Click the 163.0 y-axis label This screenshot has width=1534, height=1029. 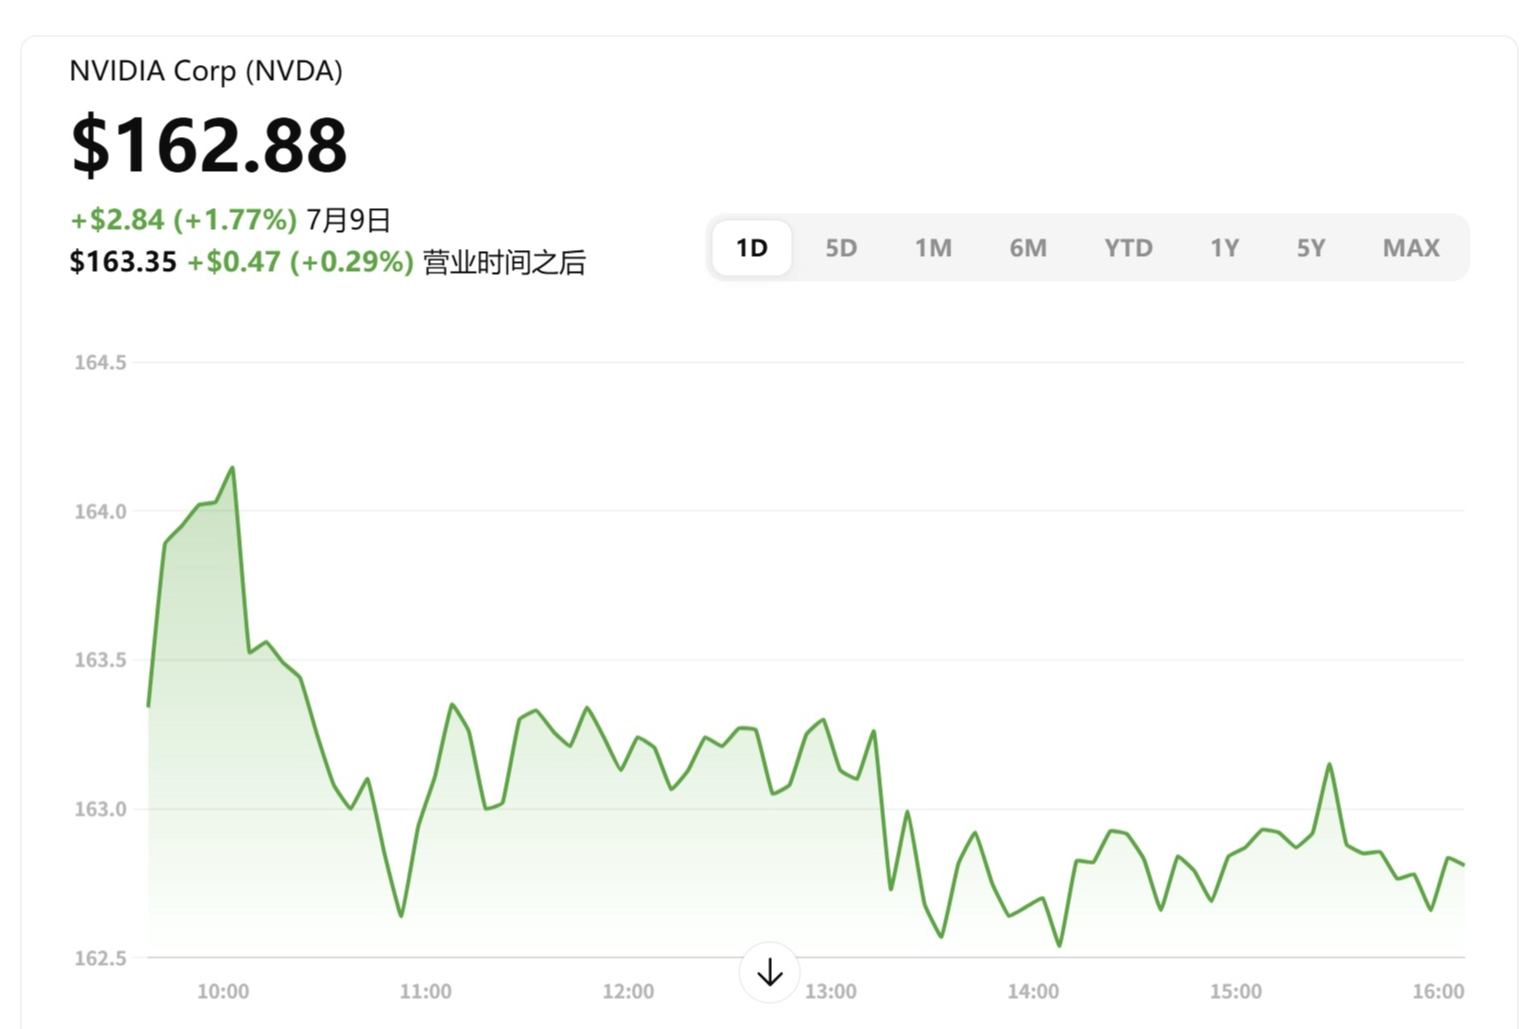tap(100, 809)
